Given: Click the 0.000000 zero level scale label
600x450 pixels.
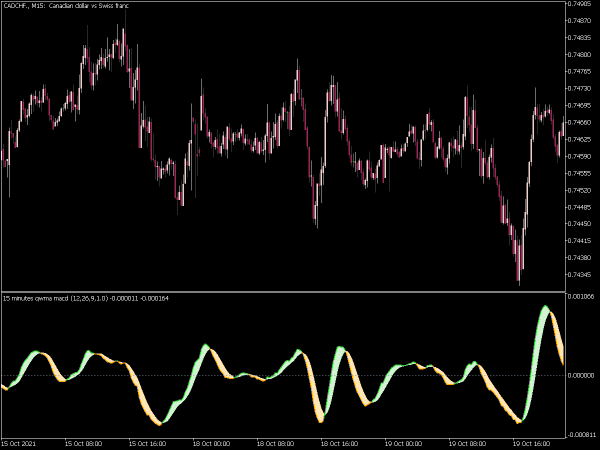Looking at the screenshot, I should point(582,375).
